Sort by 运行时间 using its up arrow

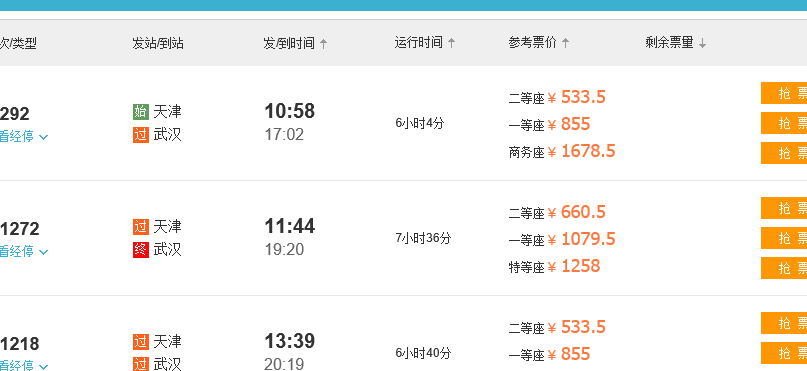pyautogui.click(x=451, y=43)
